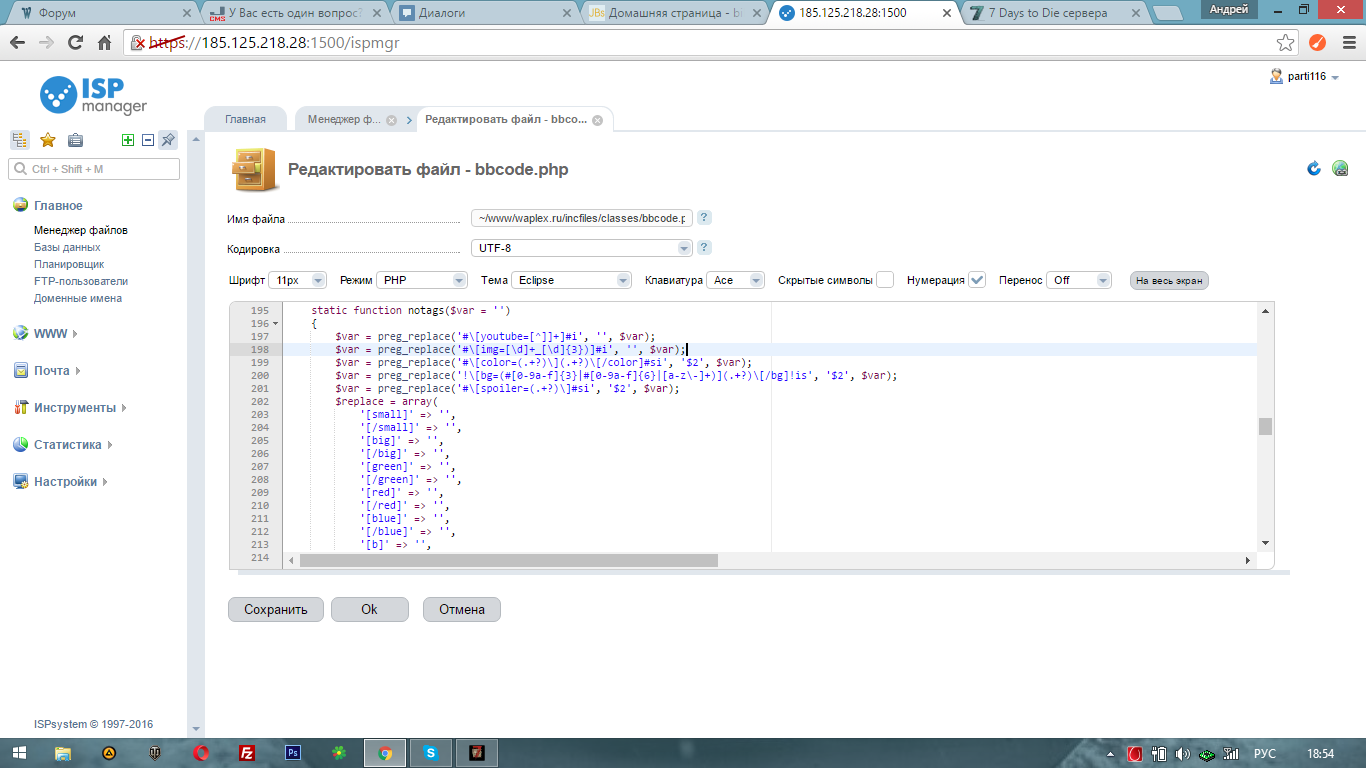The width and height of the screenshot is (1366, 768).
Task: Switch to the Главная tab
Action: tap(245, 119)
